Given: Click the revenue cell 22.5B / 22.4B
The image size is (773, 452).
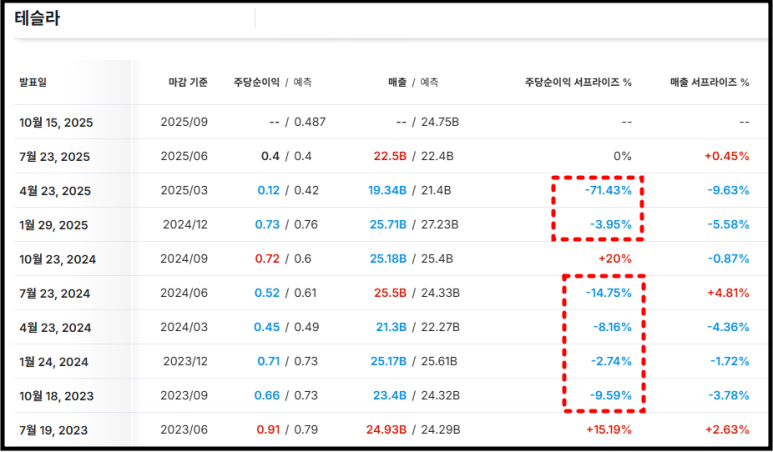Looking at the screenshot, I should click(x=414, y=156).
